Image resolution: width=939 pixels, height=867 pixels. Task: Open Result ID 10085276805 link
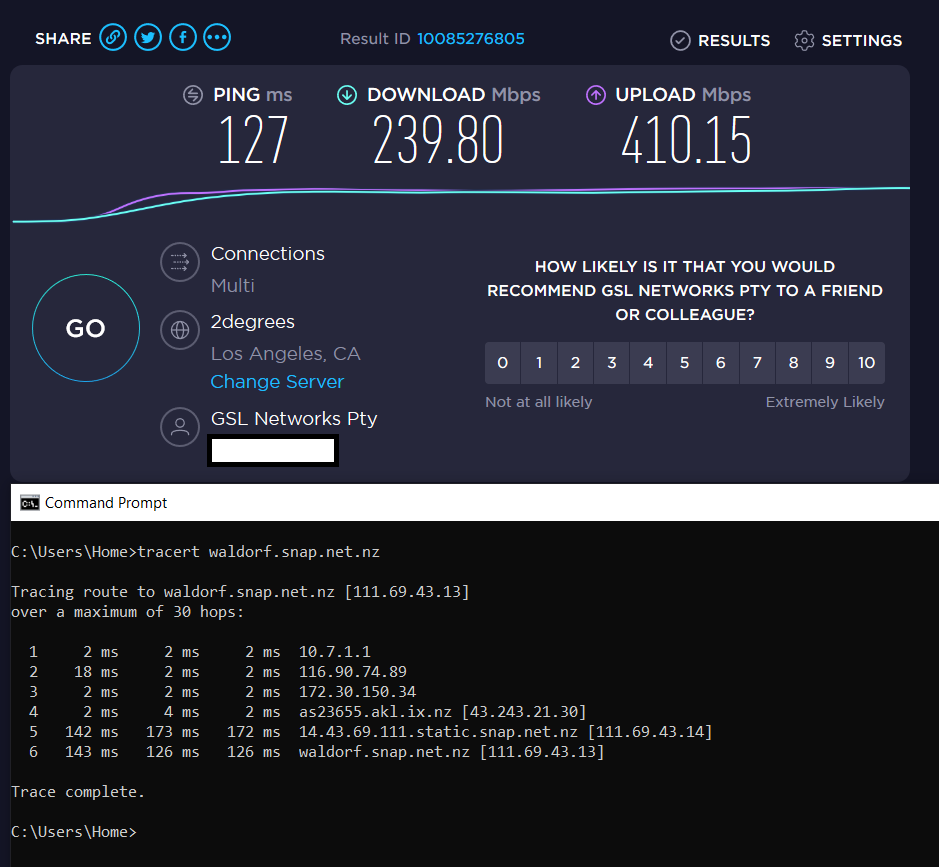[x=470, y=39]
